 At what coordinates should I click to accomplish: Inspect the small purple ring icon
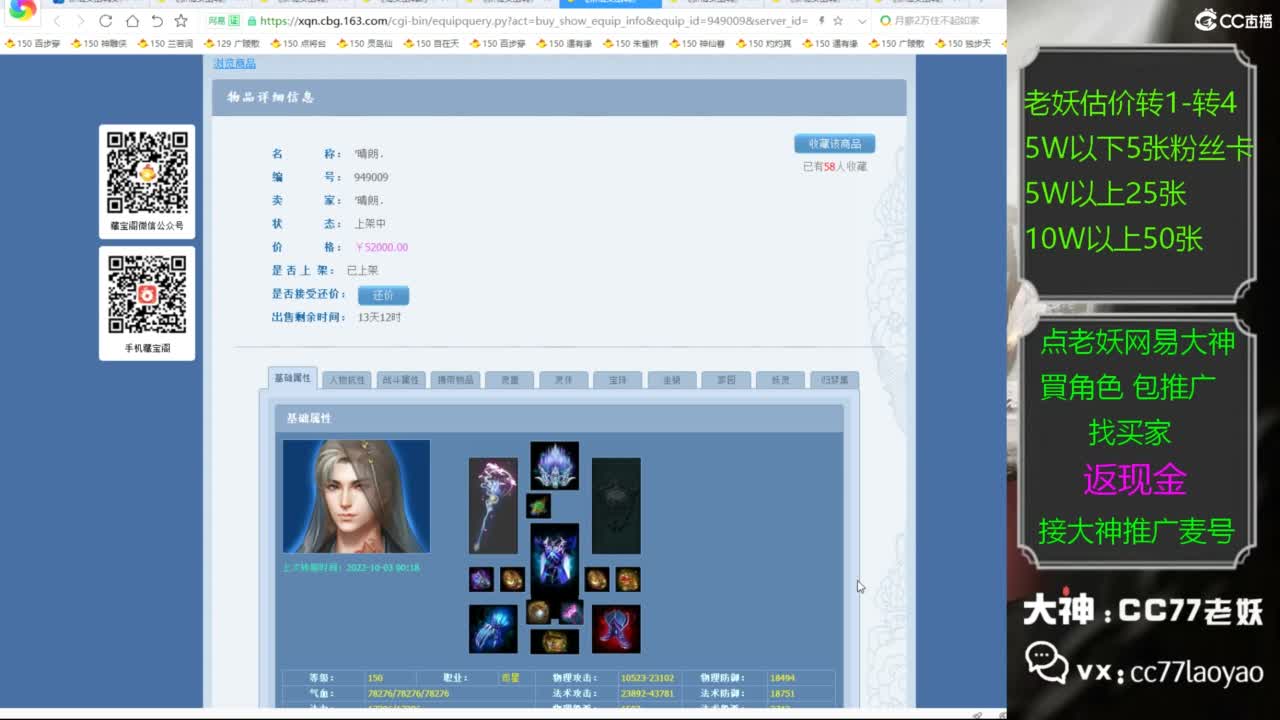tap(481, 579)
